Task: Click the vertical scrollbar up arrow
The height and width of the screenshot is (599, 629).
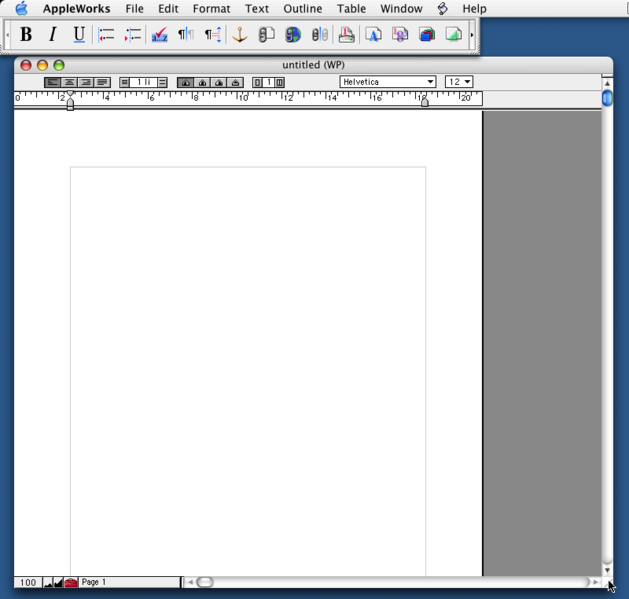Action: 607,83
